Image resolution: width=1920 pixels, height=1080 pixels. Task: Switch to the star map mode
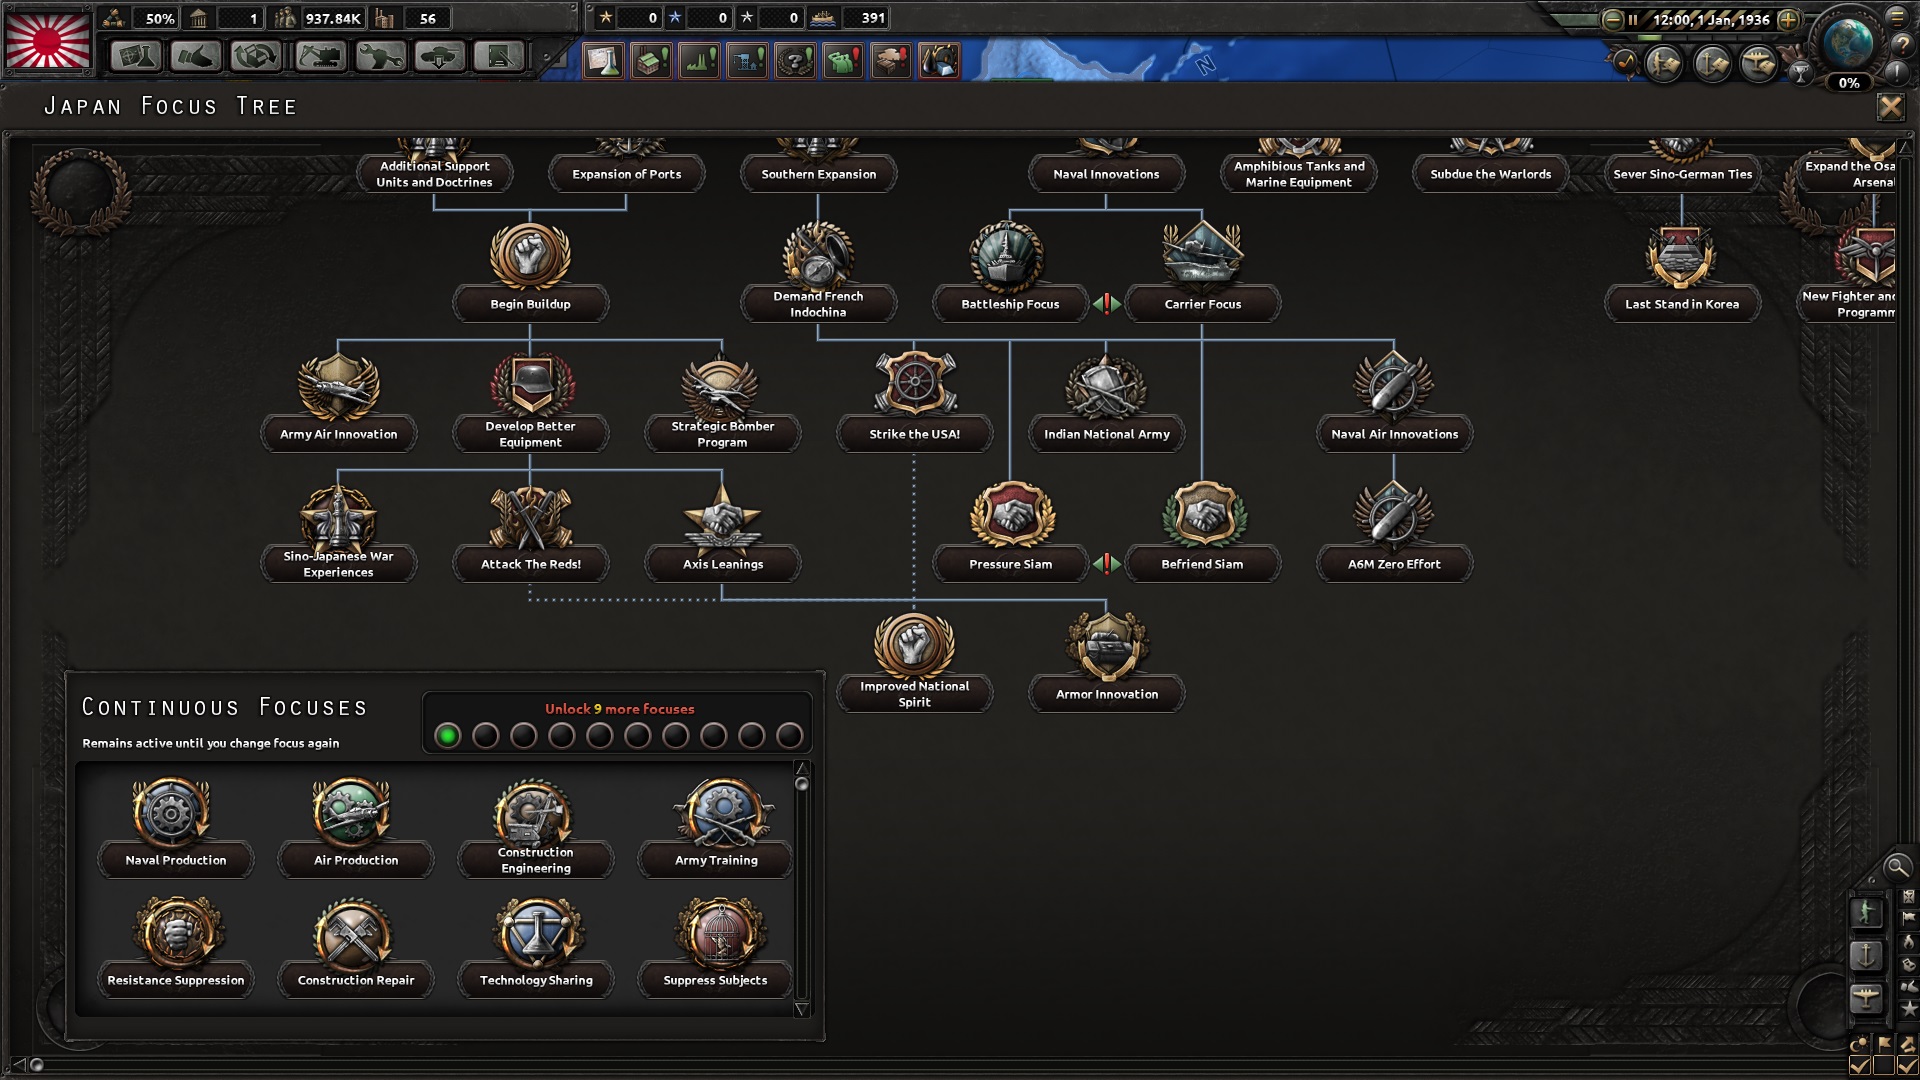coord(1909,1009)
